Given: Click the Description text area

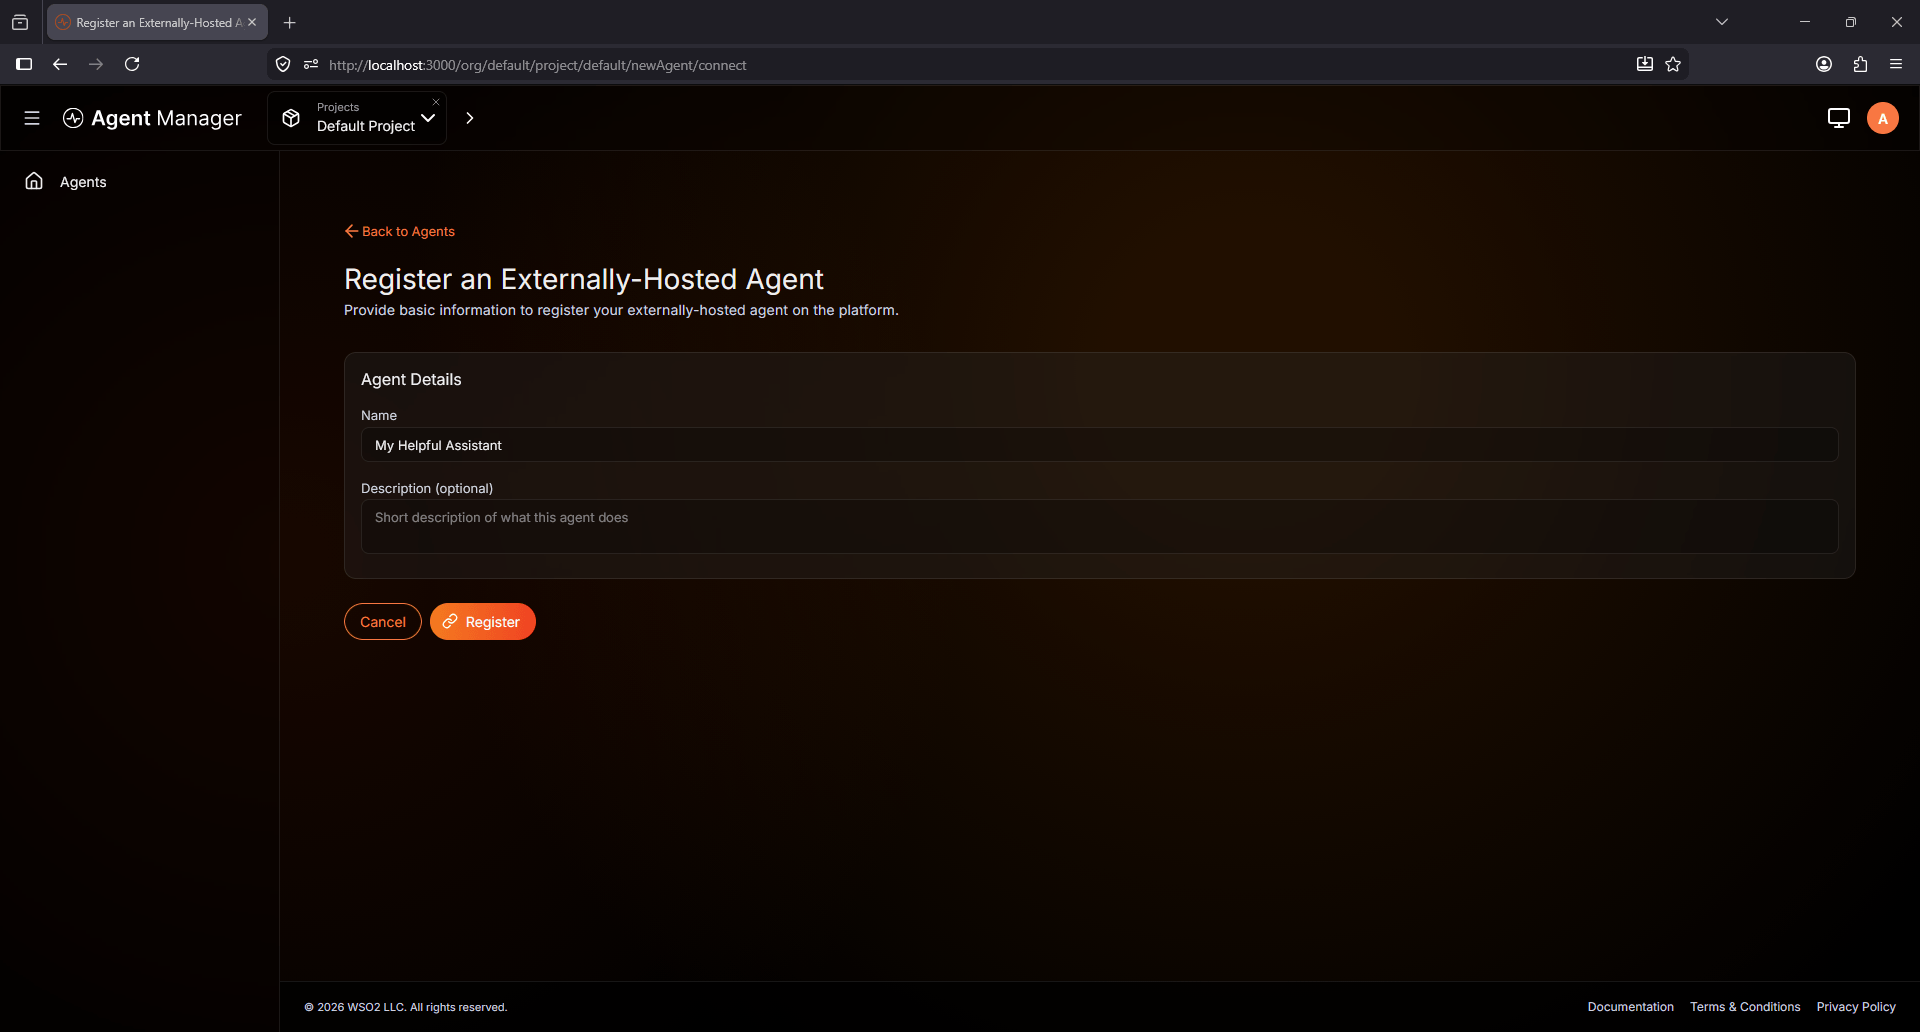Looking at the screenshot, I should pos(1099,526).
